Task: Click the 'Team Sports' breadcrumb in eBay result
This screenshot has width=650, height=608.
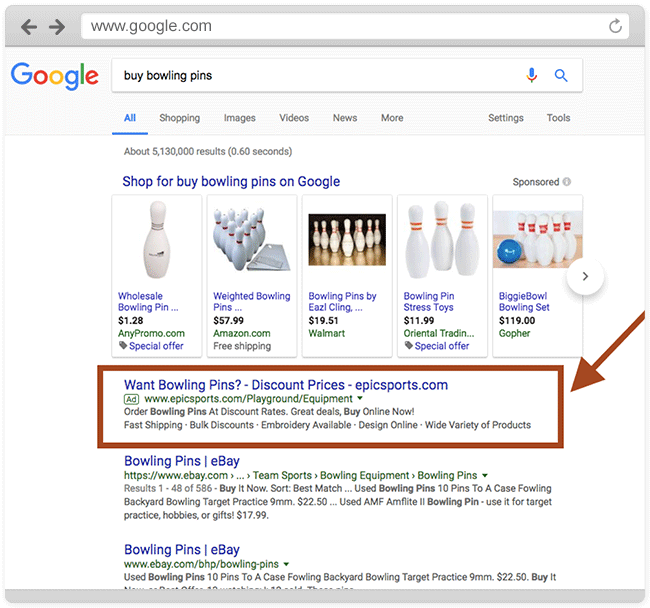Action: 282,475
